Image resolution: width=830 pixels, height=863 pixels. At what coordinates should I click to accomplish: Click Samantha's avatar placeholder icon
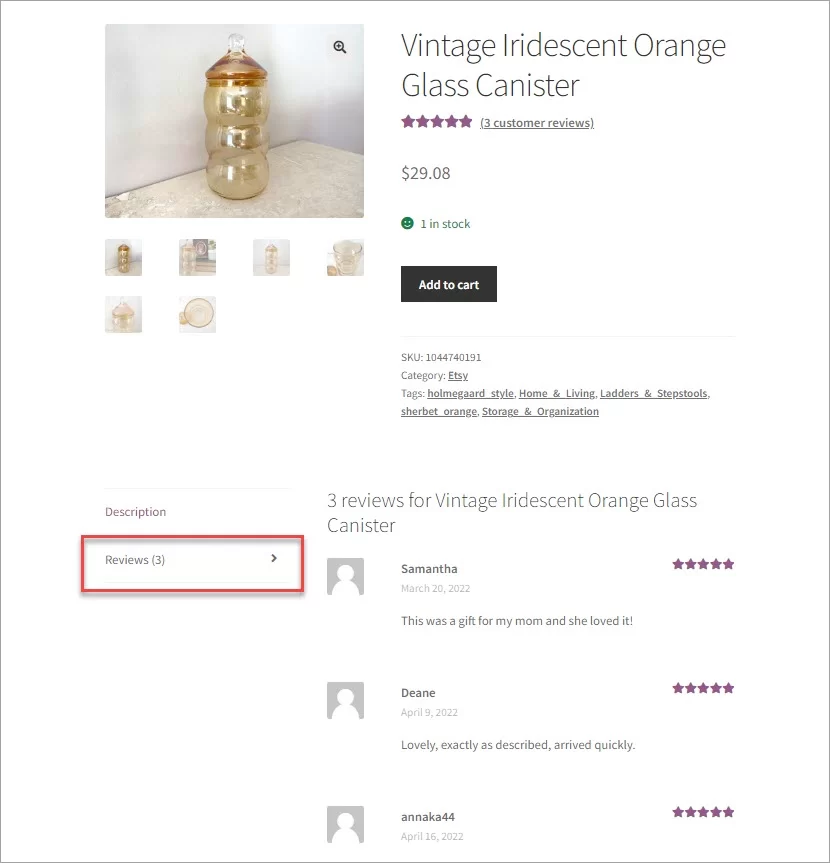click(x=345, y=576)
